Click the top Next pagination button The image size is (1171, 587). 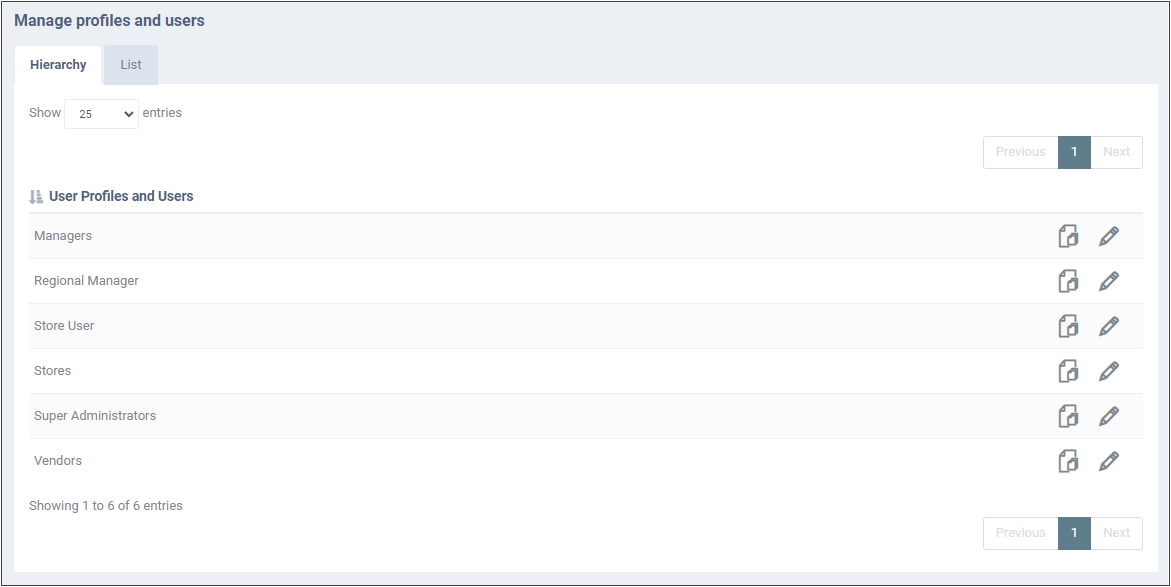pos(1116,152)
